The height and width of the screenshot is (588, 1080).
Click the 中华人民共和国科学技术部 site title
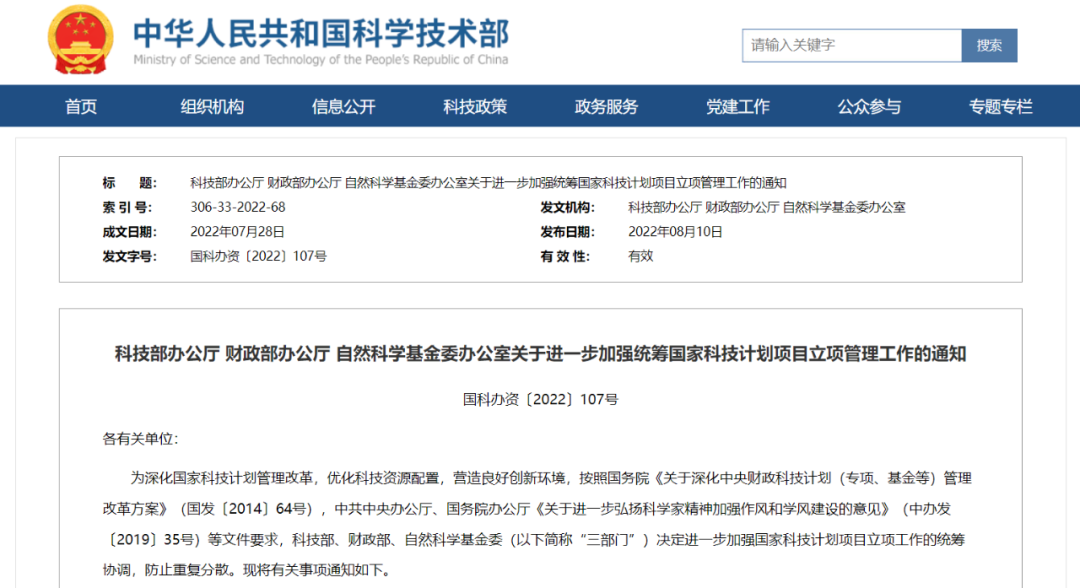[320, 32]
